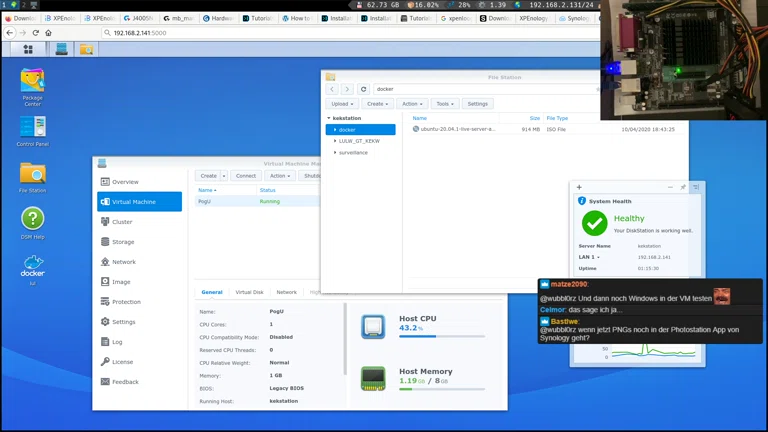Go to browser home page
Image resolution: width=768 pixels, height=432 pixels.
click(48, 33)
